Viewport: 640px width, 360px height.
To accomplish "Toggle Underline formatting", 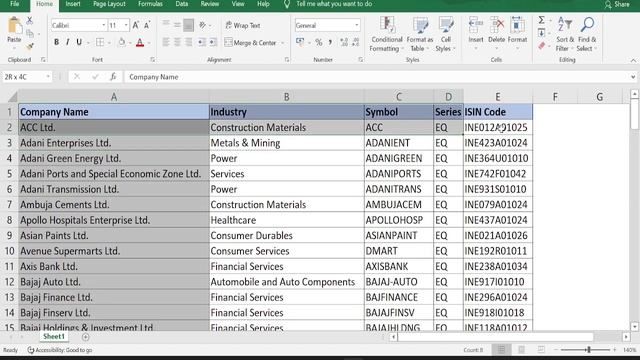I will point(79,42).
